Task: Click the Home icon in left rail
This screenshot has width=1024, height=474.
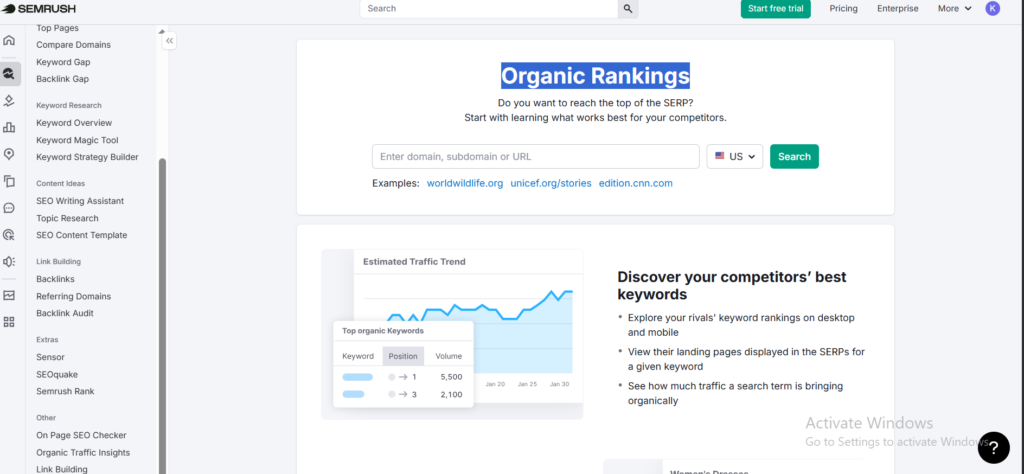Action: pos(9,41)
